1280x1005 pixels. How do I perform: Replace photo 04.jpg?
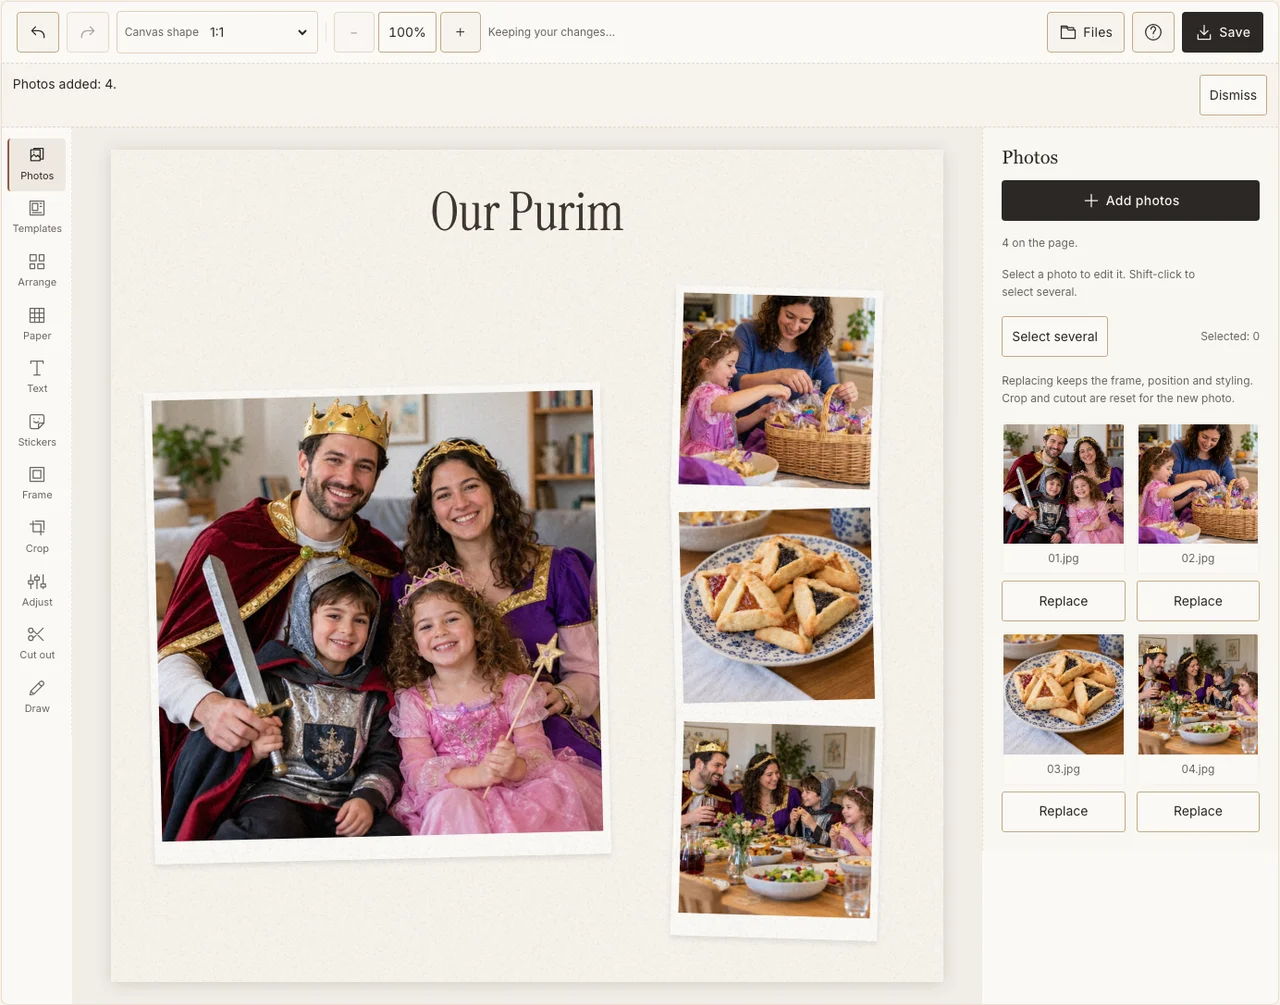[1198, 811]
